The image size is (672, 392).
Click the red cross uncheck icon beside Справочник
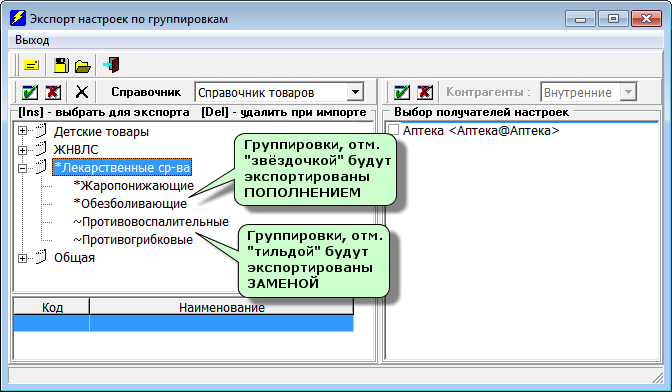[x=53, y=92]
